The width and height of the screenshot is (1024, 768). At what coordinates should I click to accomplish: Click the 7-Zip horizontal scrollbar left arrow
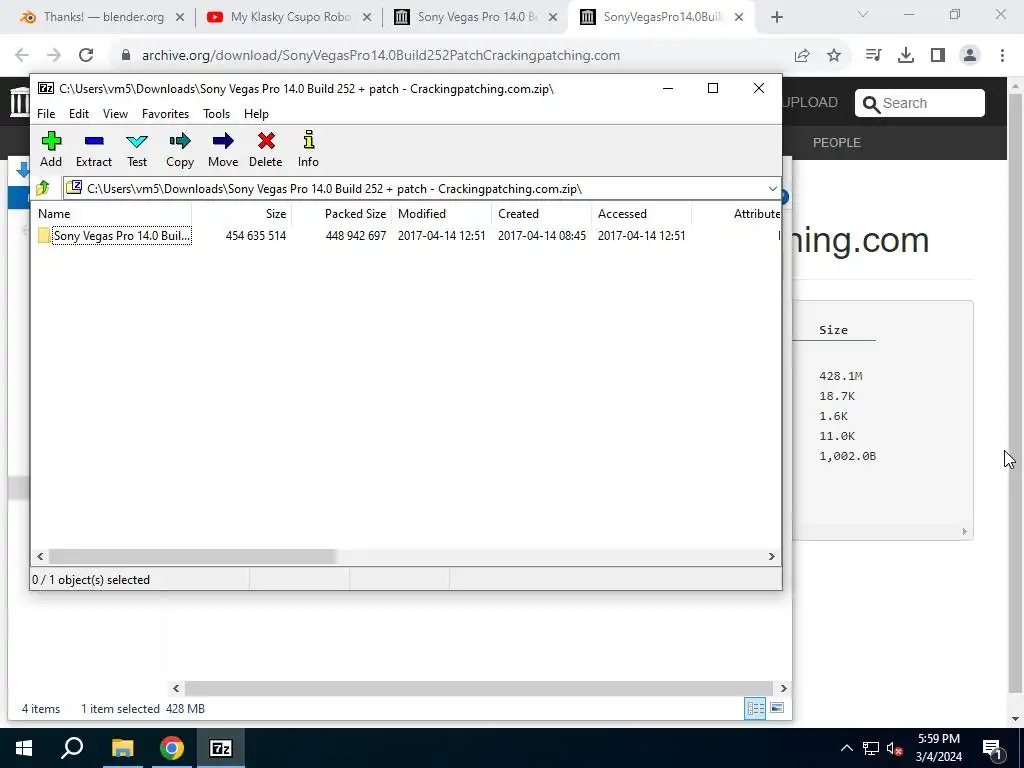point(40,556)
